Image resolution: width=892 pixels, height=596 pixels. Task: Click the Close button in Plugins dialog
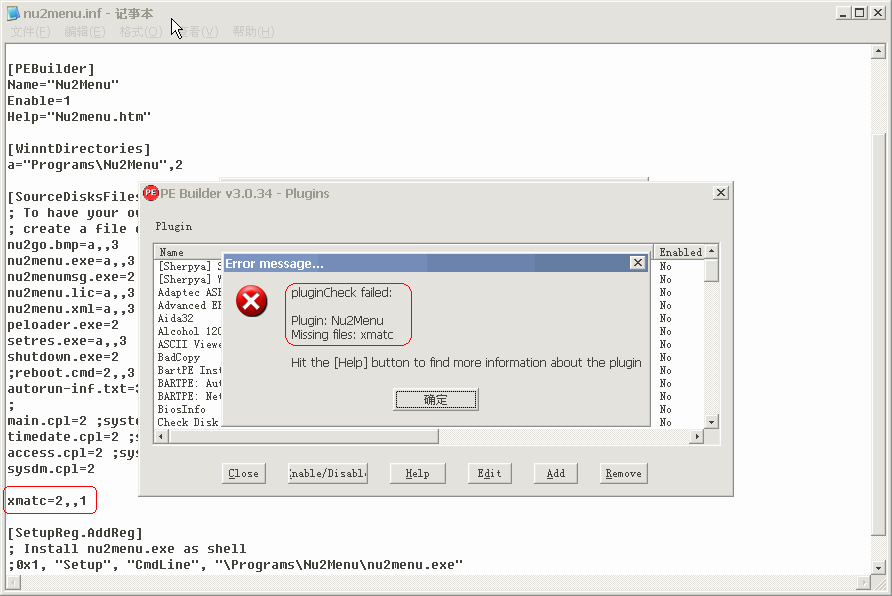(x=243, y=473)
